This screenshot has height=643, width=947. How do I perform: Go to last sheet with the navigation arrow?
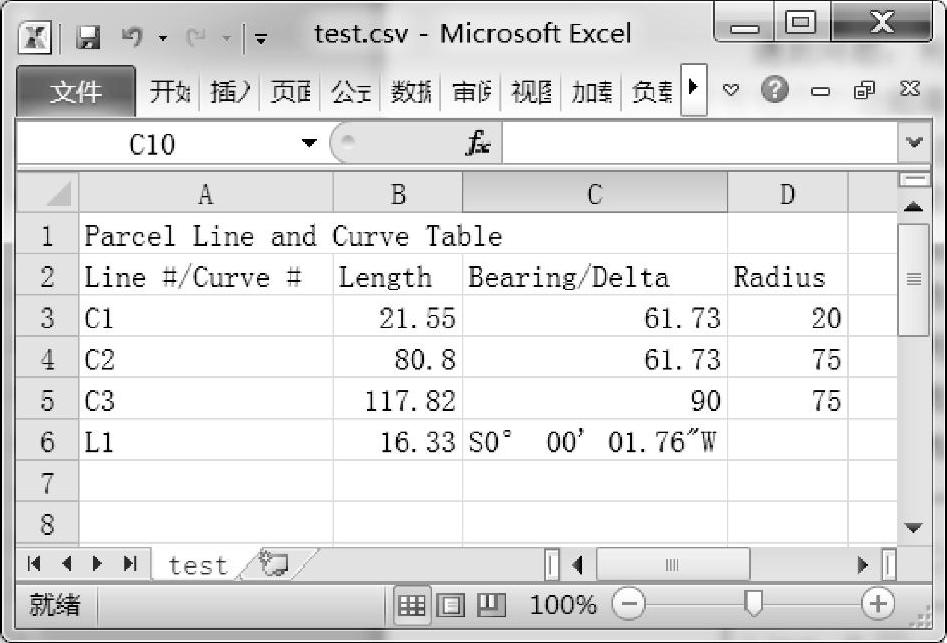click(130, 563)
